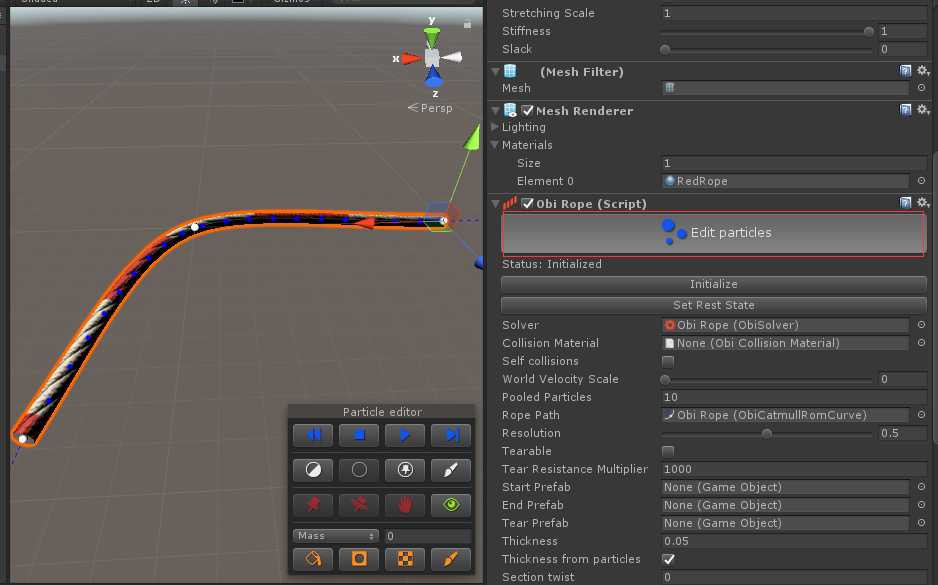Click the Thickness value field
The height and width of the screenshot is (585, 938).
point(794,541)
